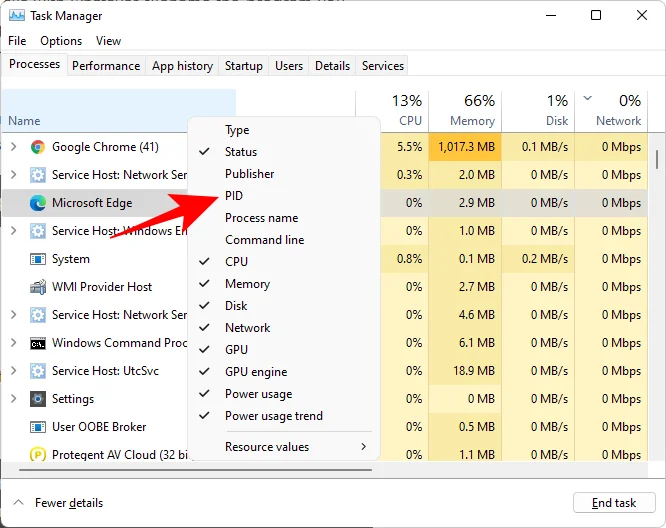
Task: Uncheck the CPU column option
Action: [204, 262]
